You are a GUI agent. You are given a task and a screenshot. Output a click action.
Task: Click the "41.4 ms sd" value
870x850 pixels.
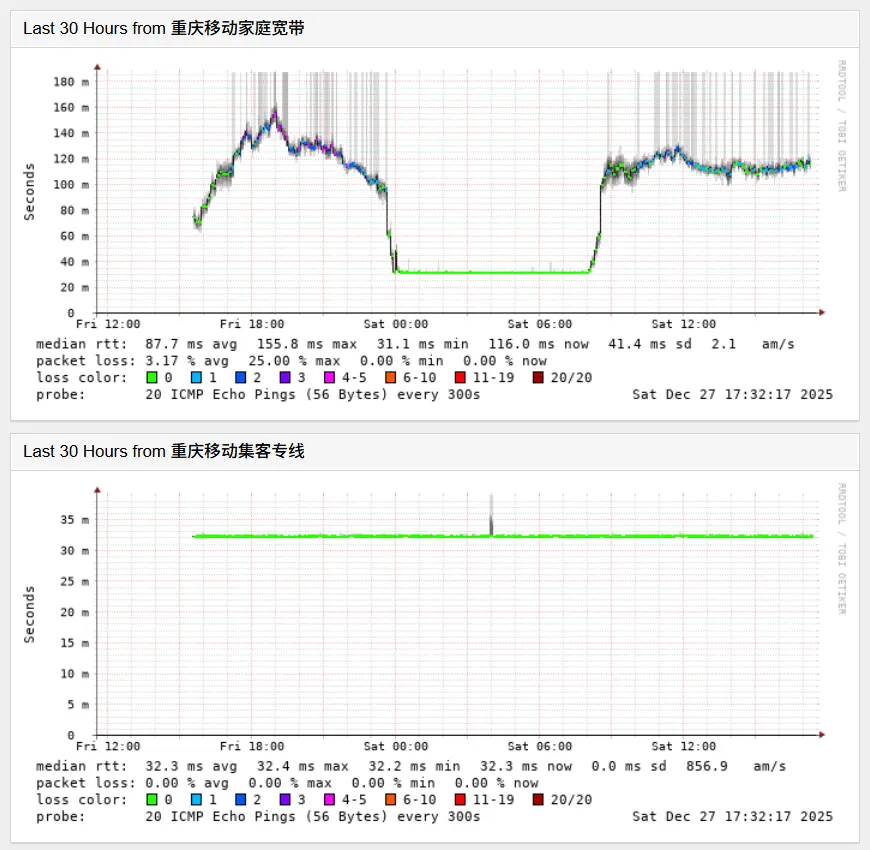point(650,345)
